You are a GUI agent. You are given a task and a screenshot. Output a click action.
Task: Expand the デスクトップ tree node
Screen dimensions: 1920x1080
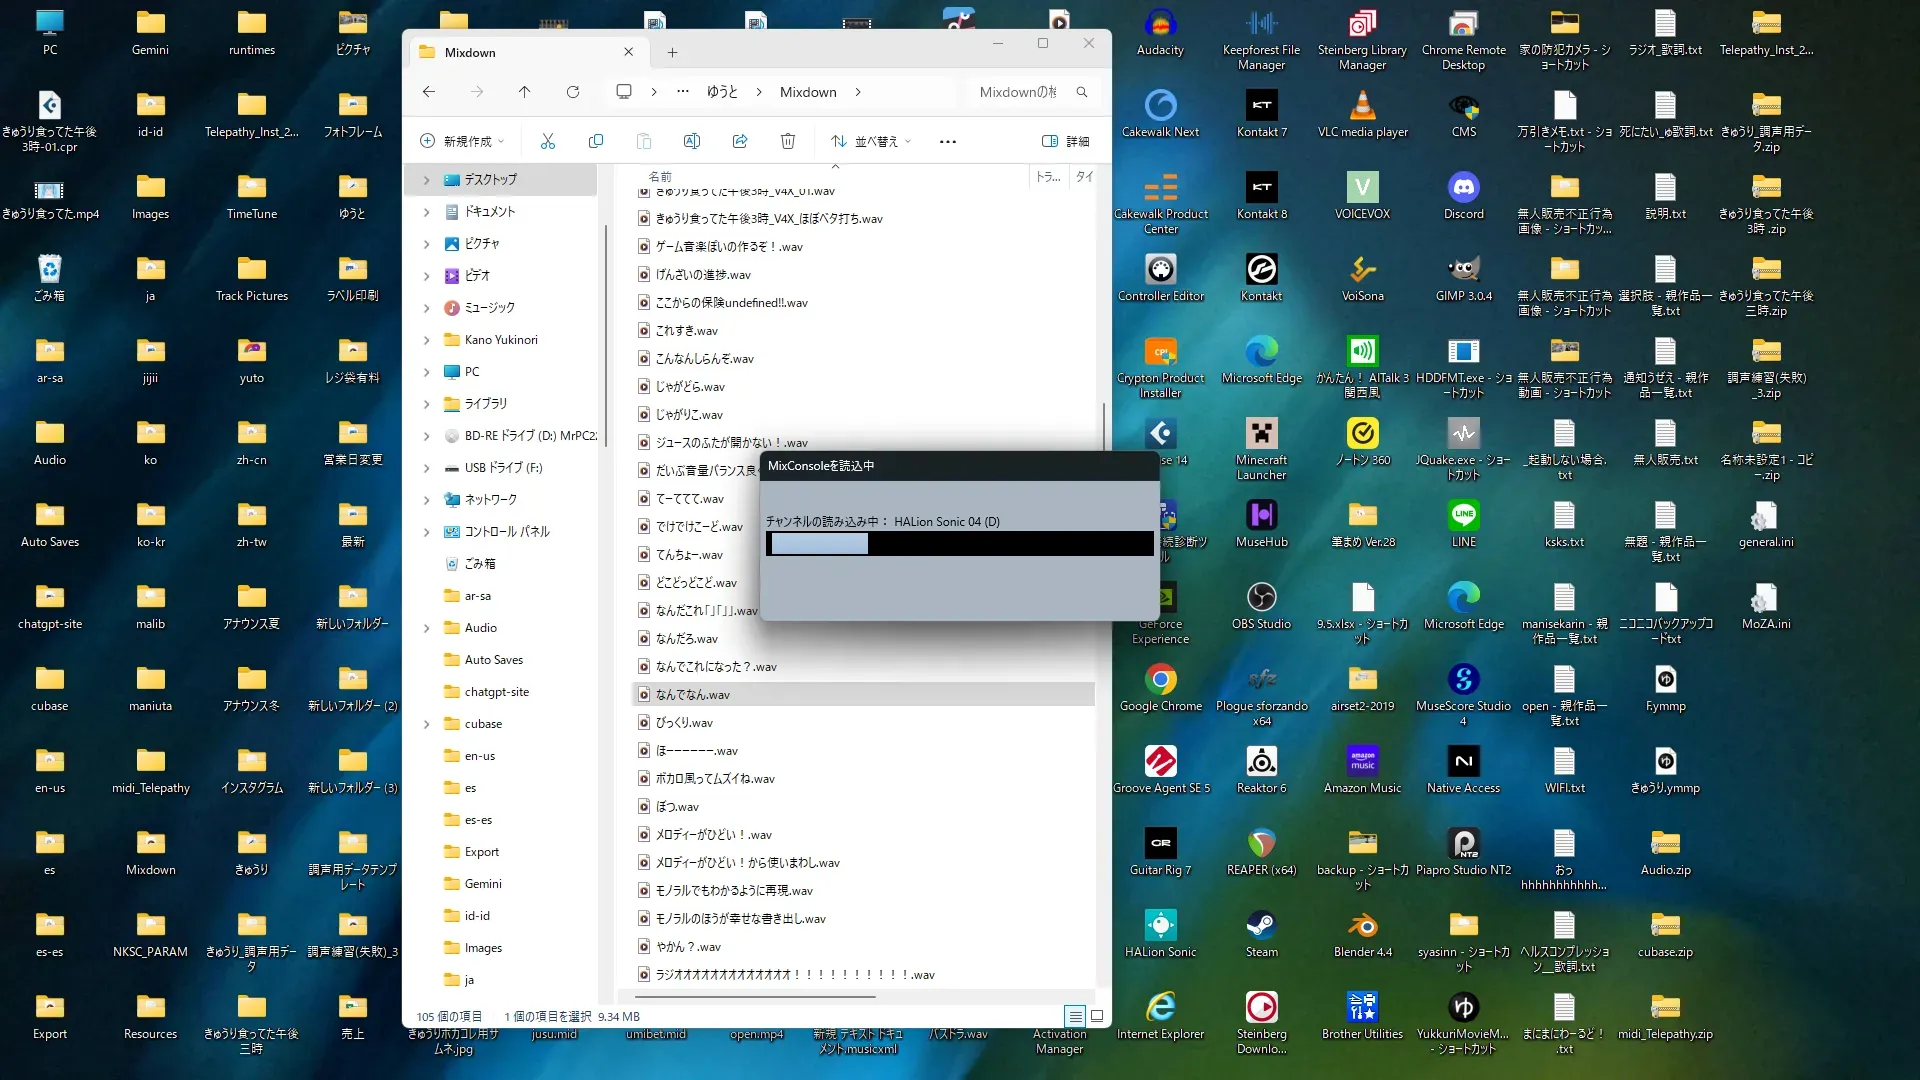[427, 180]
